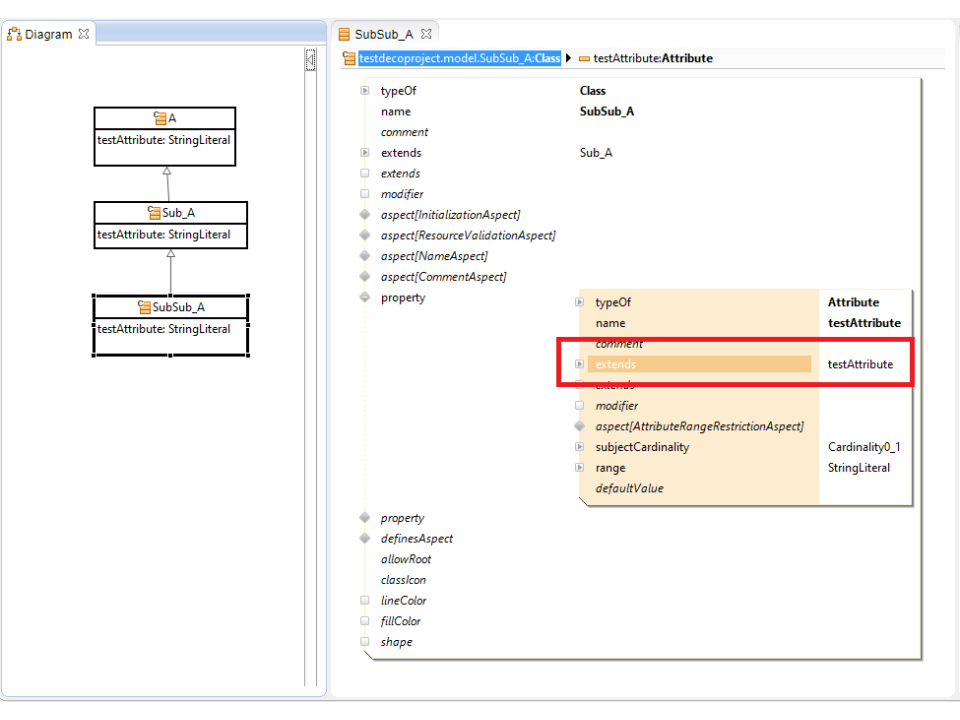Click the class icon on Sub_A node
960x720 pixels.
point(154,212)
